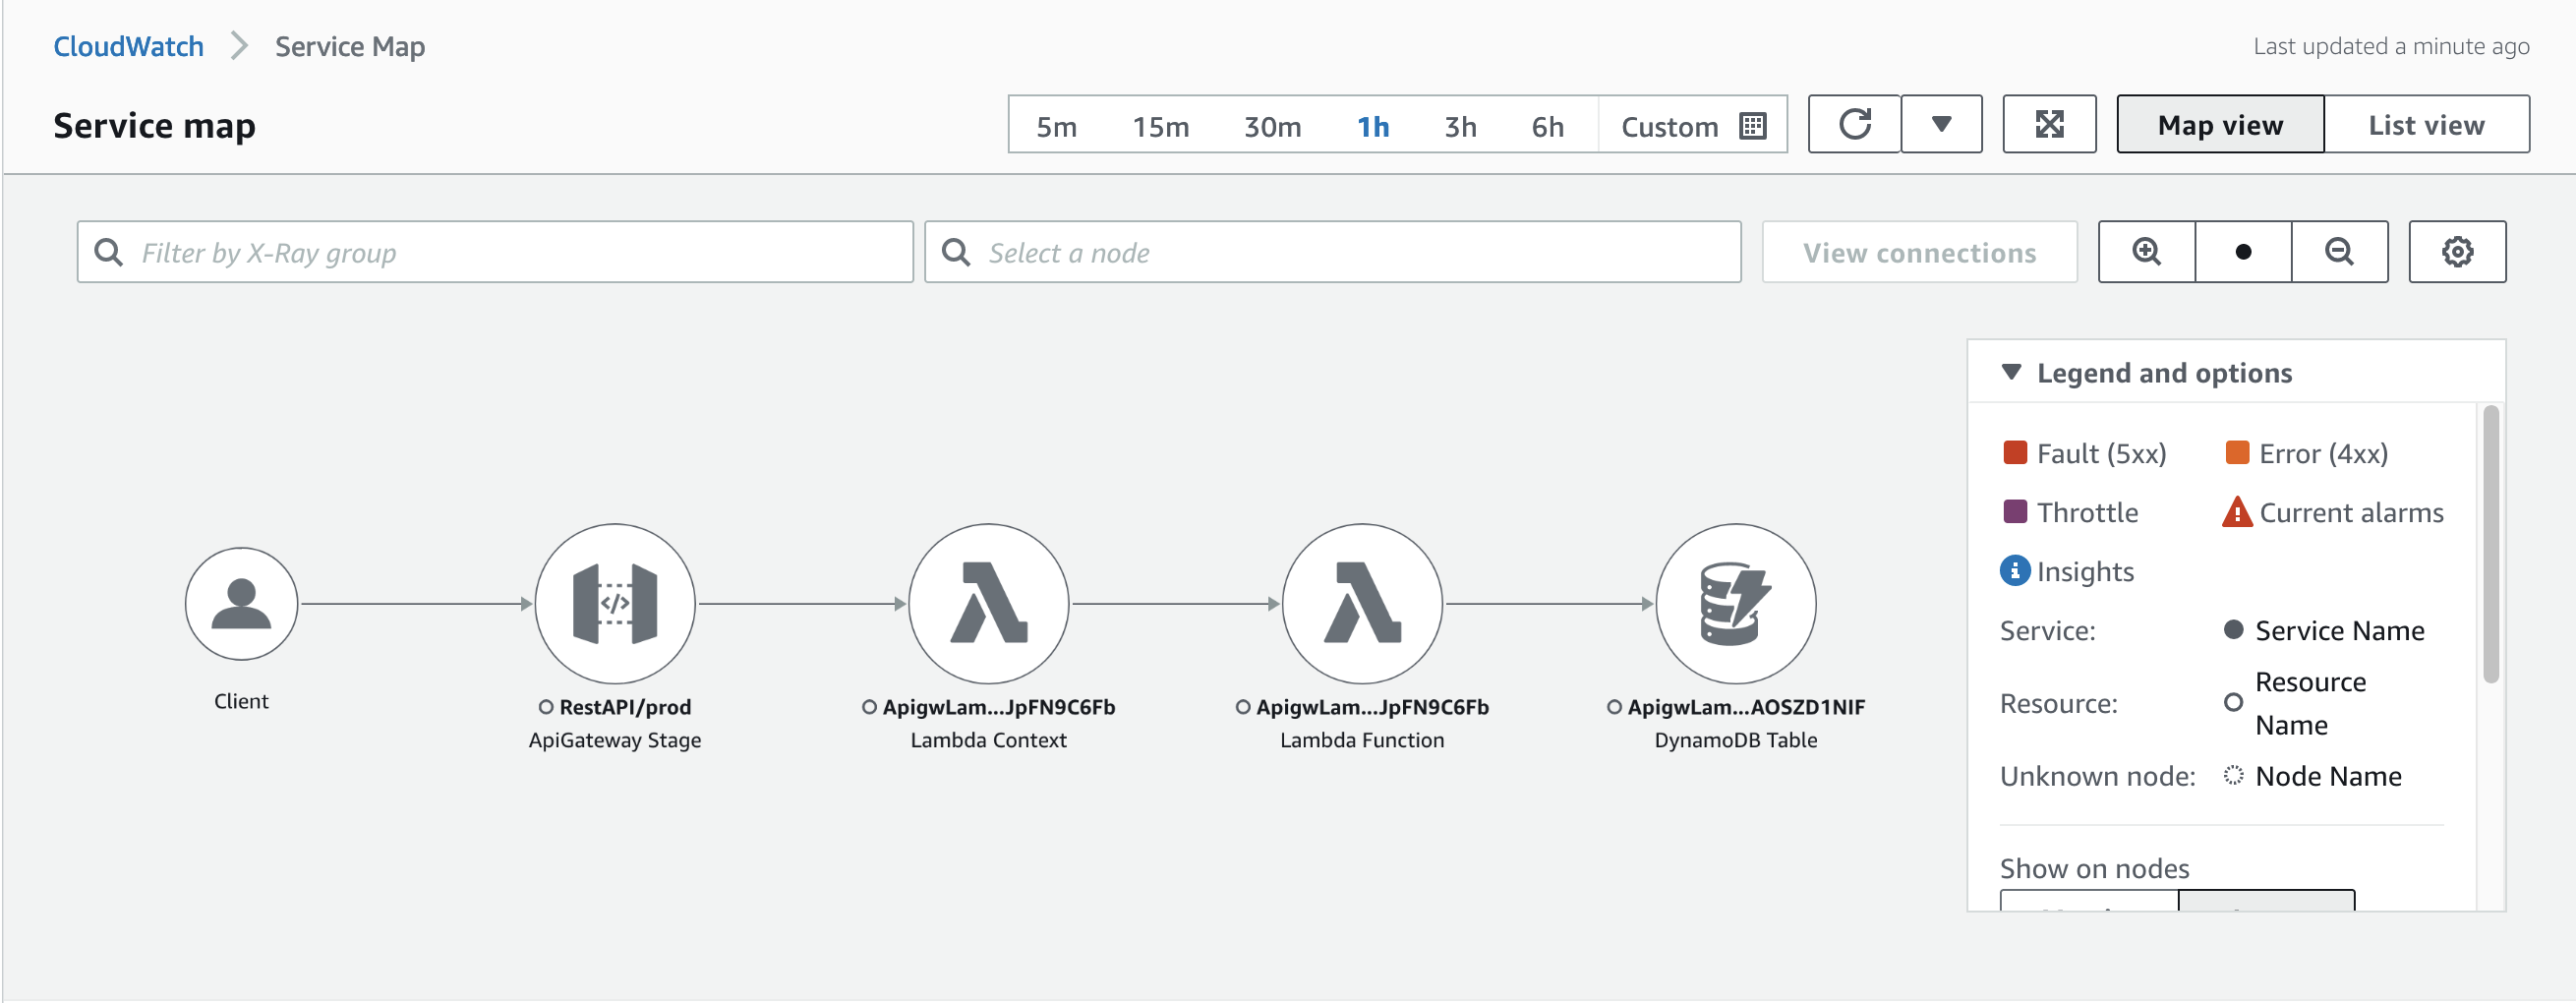Click the Error (4xx) orange swatch
The image size is (2576, 1003).
point(2237,453)
